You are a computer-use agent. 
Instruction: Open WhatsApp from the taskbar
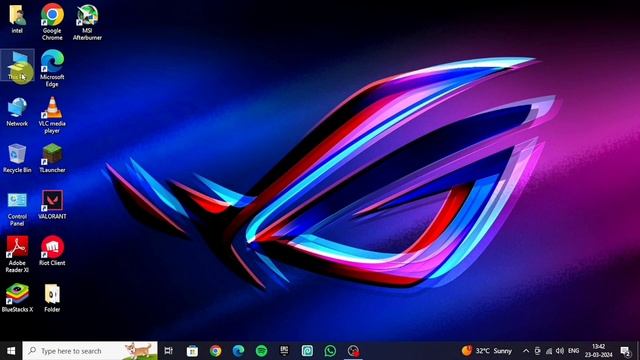[330, 351]
